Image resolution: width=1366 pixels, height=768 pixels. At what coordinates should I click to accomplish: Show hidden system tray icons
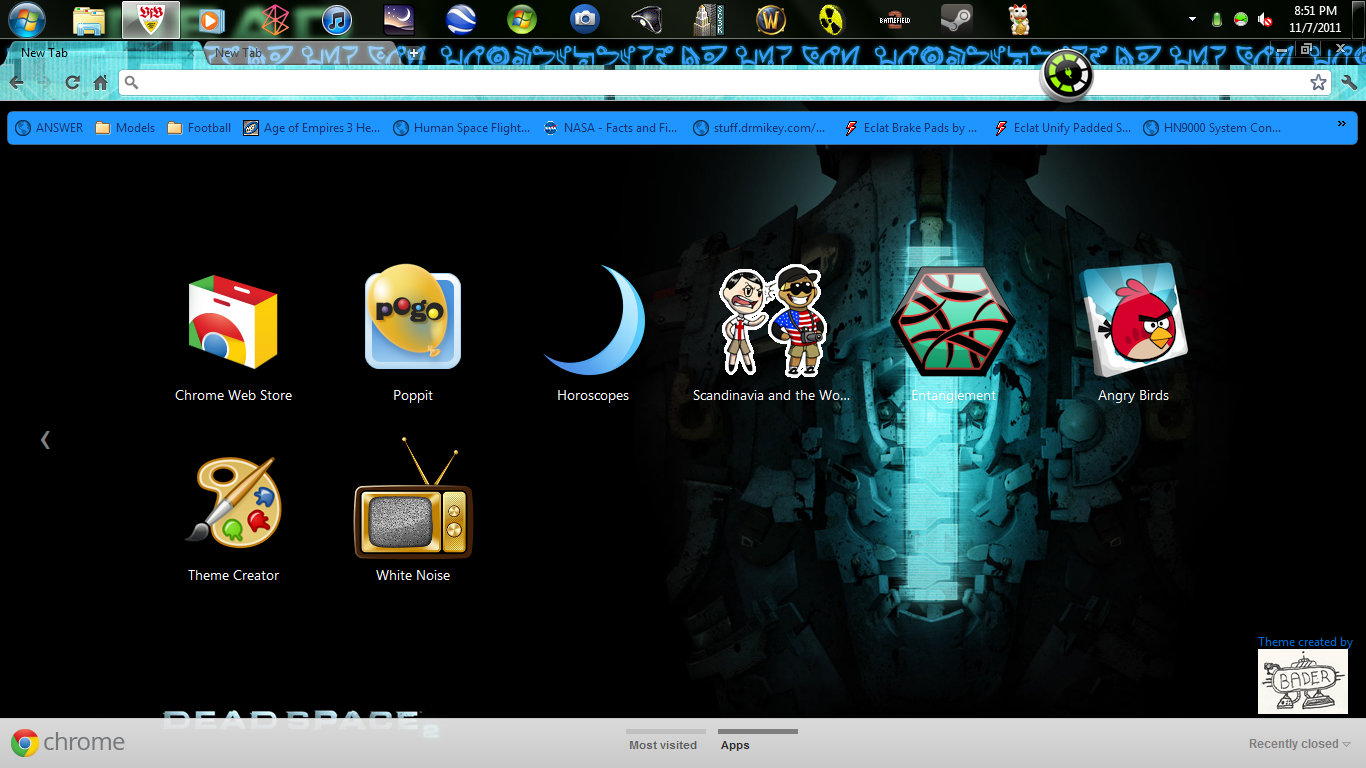click(1192, 19)
